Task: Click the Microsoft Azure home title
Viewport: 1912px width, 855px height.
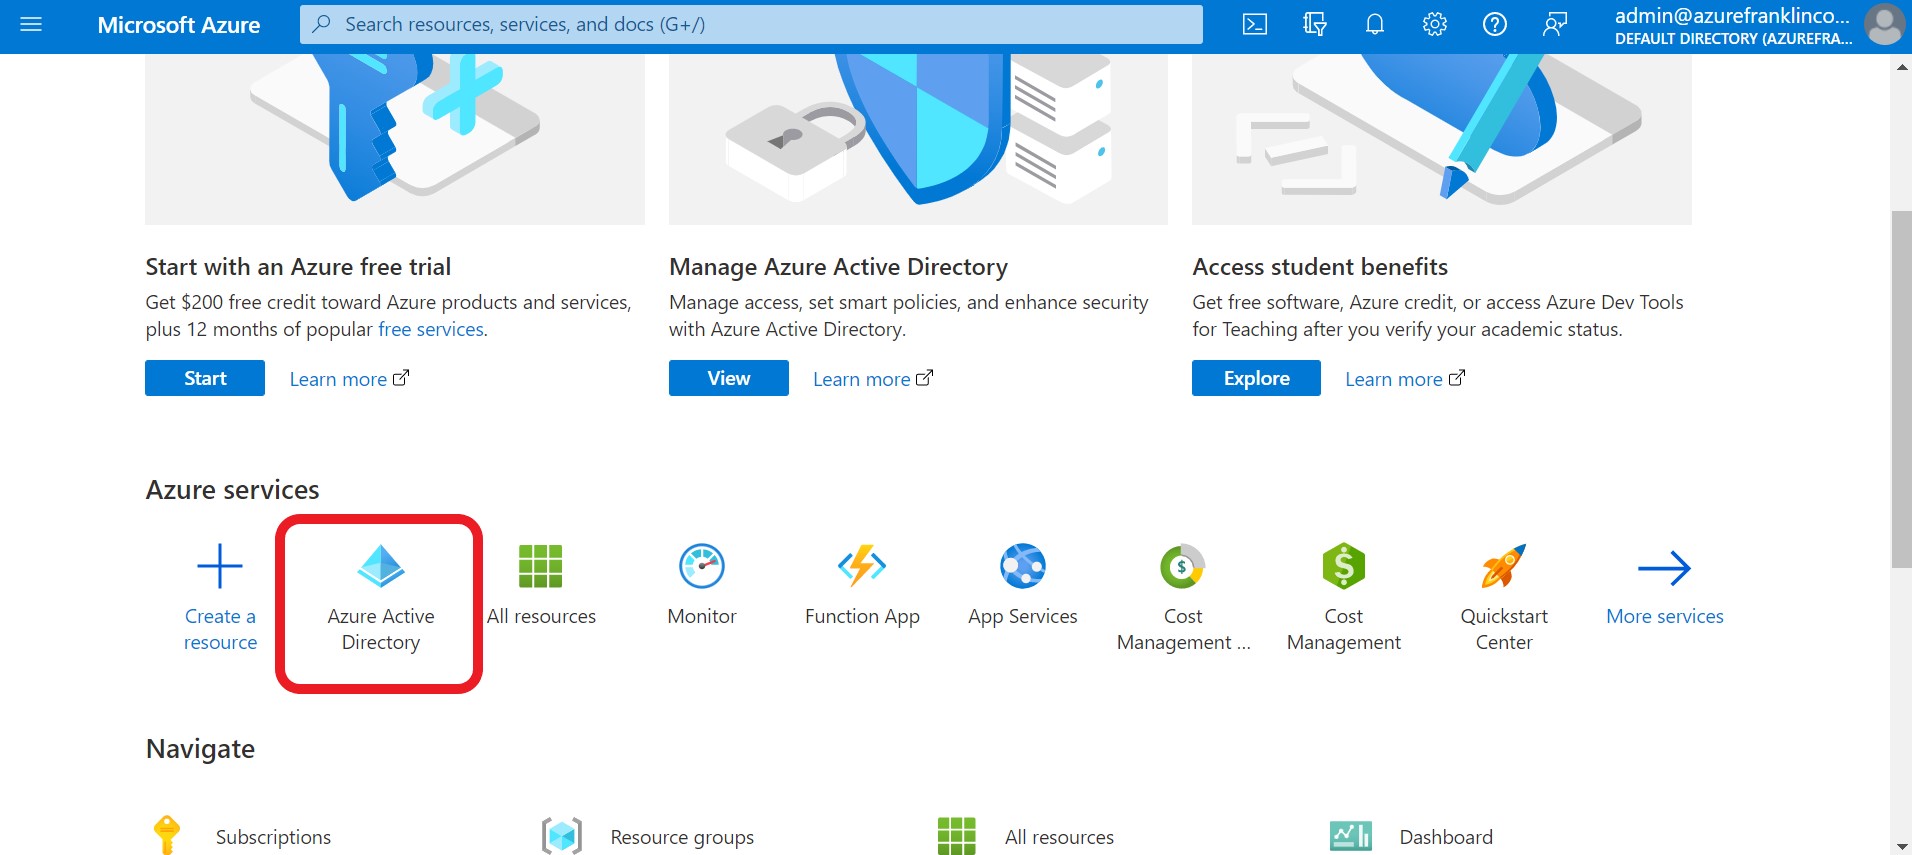Action: 179,25
